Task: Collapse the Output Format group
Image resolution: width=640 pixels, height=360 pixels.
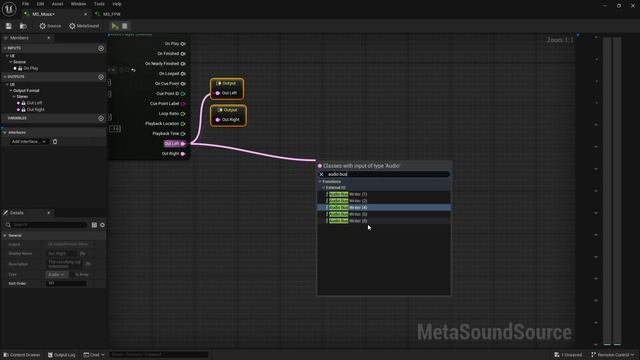Action: point(11,91)
